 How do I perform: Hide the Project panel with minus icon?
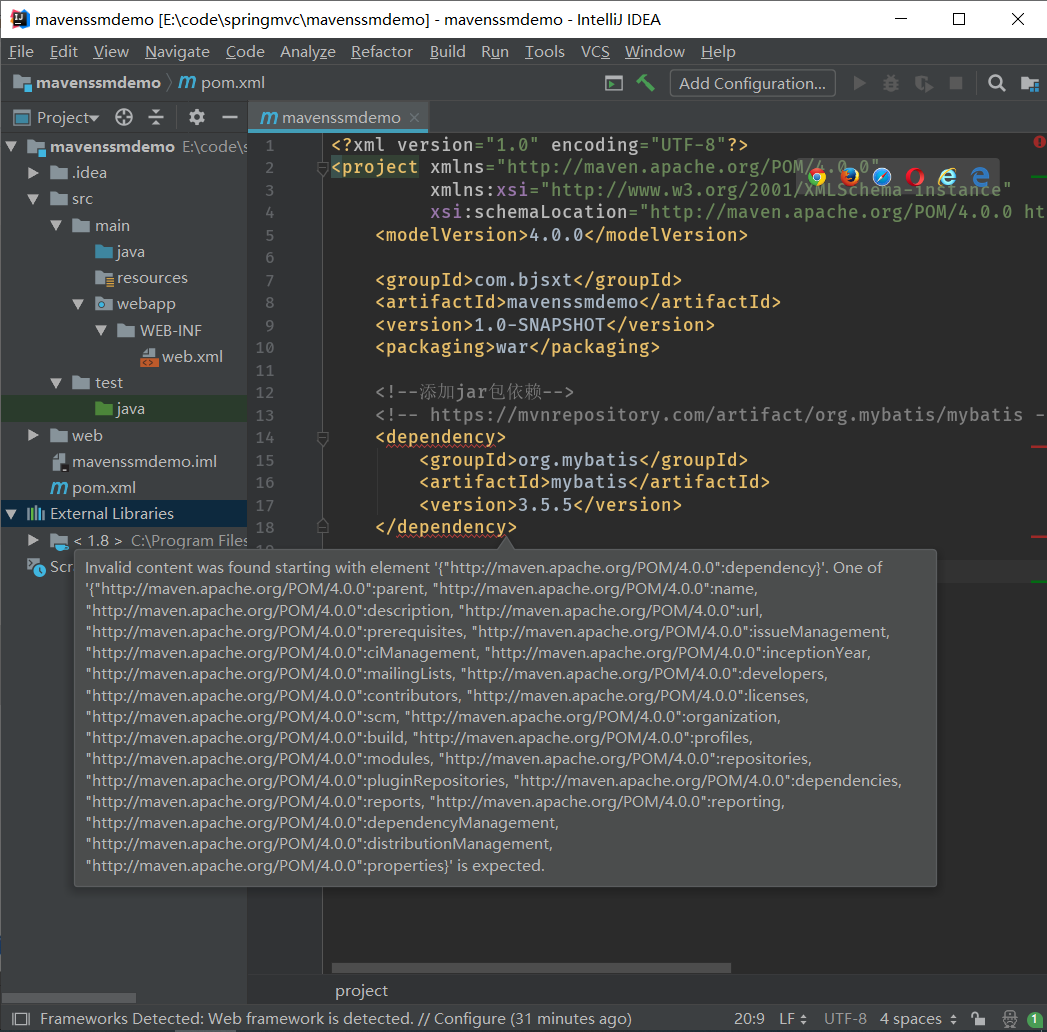tap(230, 117)
